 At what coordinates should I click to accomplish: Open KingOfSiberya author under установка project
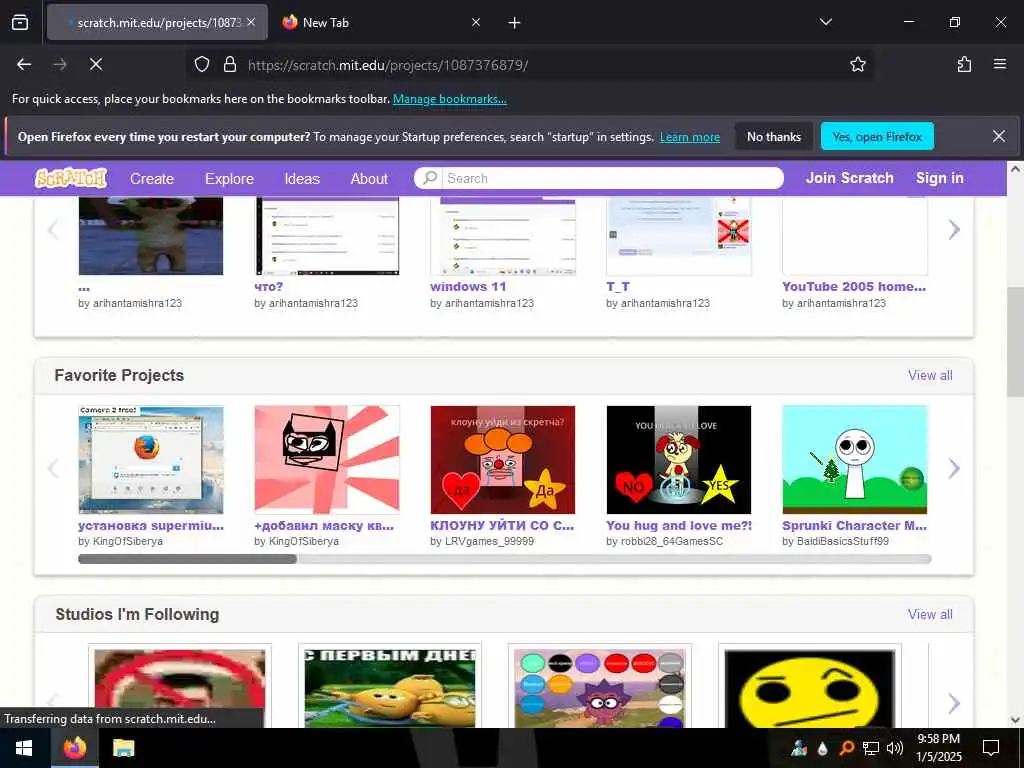[129, 541]
